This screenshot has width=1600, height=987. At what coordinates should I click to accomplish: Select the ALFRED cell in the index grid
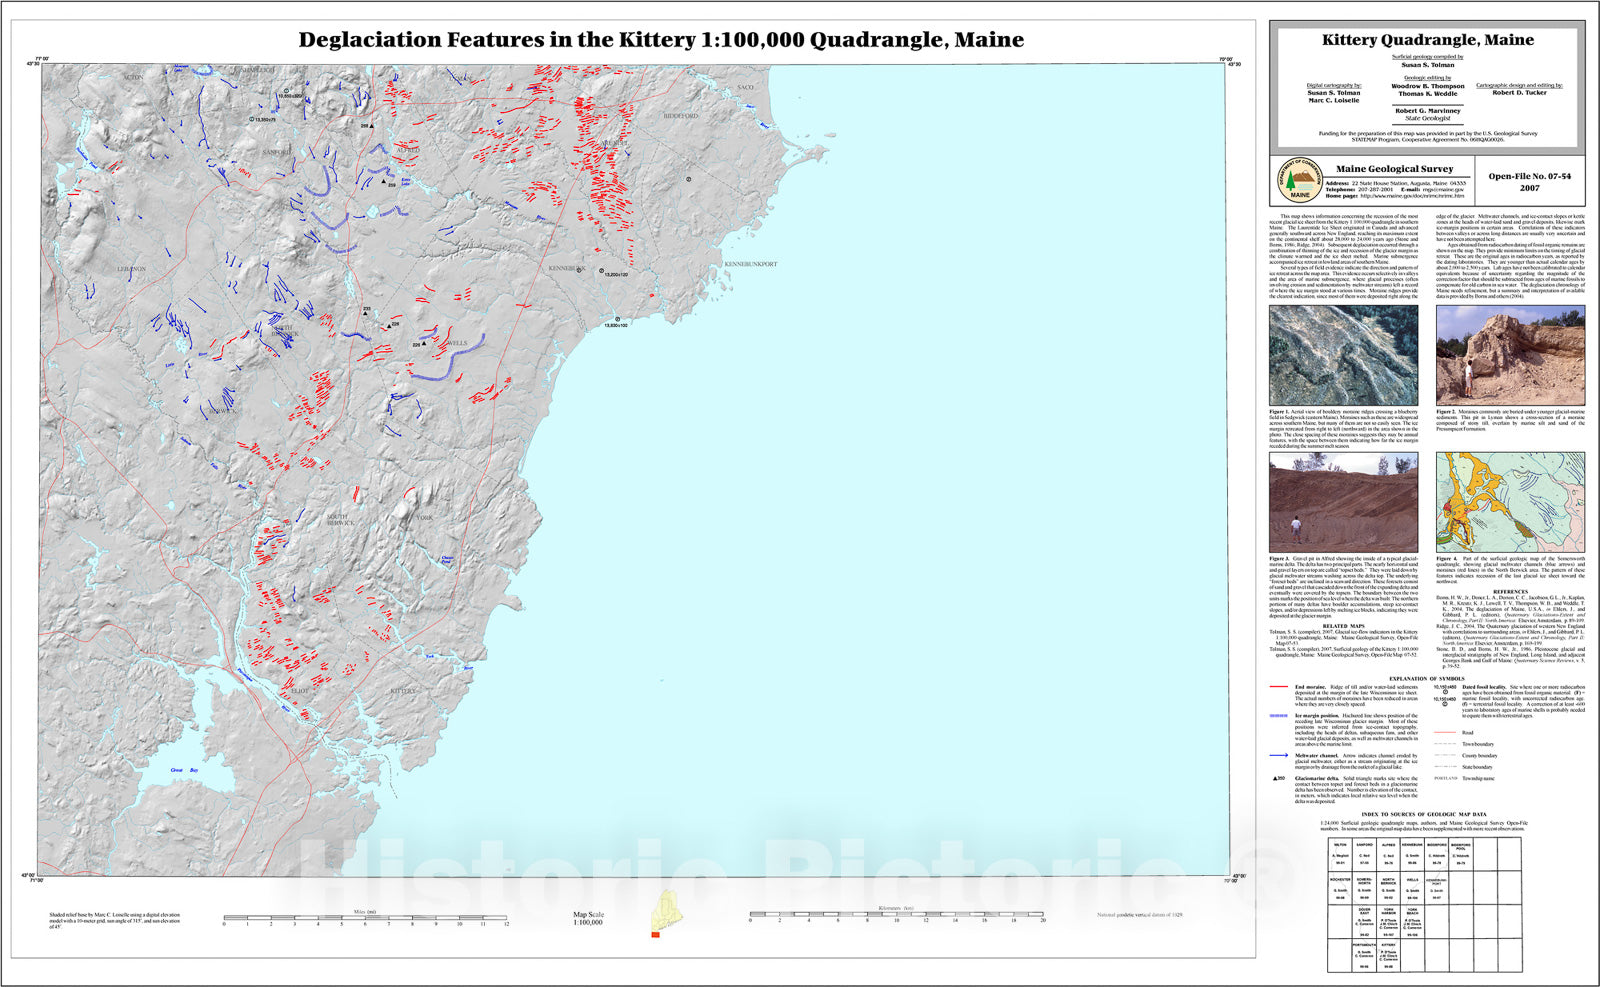pos(1388,855)
